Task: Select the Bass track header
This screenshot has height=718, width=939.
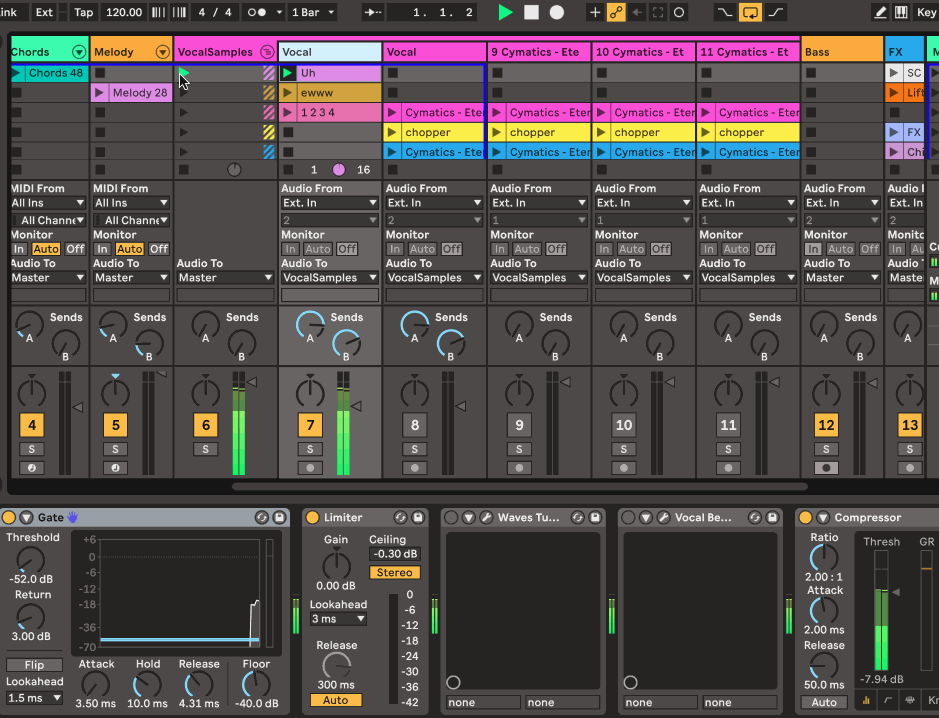Action: [x=842, y=52]
